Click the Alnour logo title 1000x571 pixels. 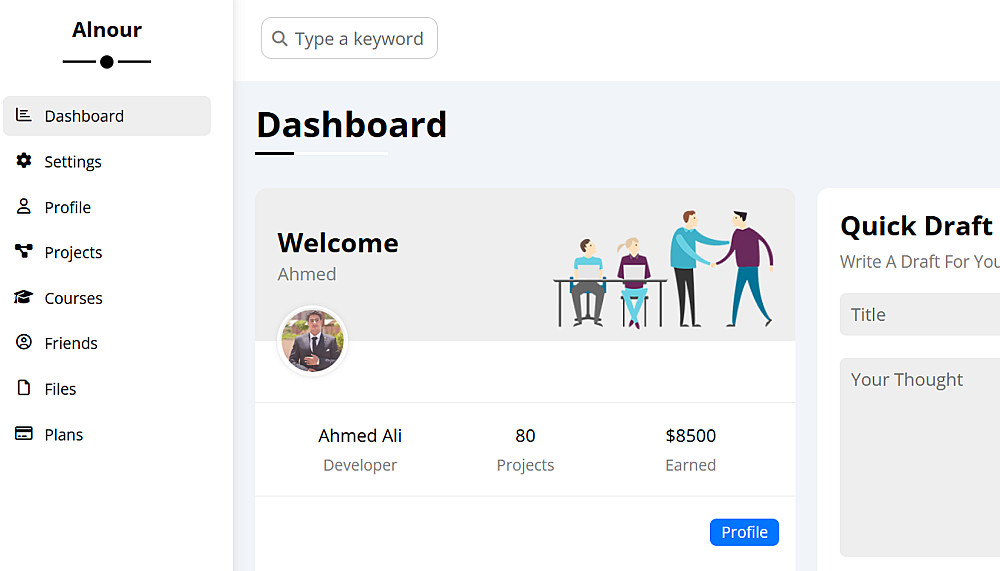[107, 30]
